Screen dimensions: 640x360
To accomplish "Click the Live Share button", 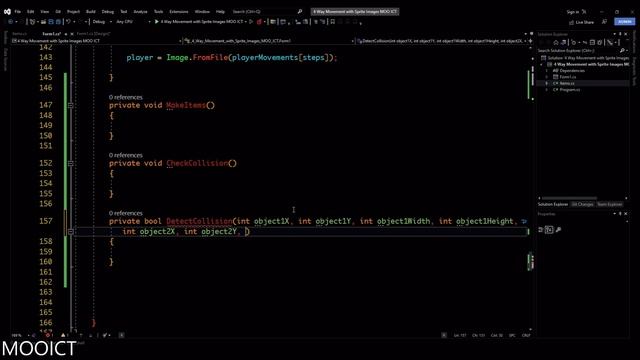I will click(x=581, y=22).
